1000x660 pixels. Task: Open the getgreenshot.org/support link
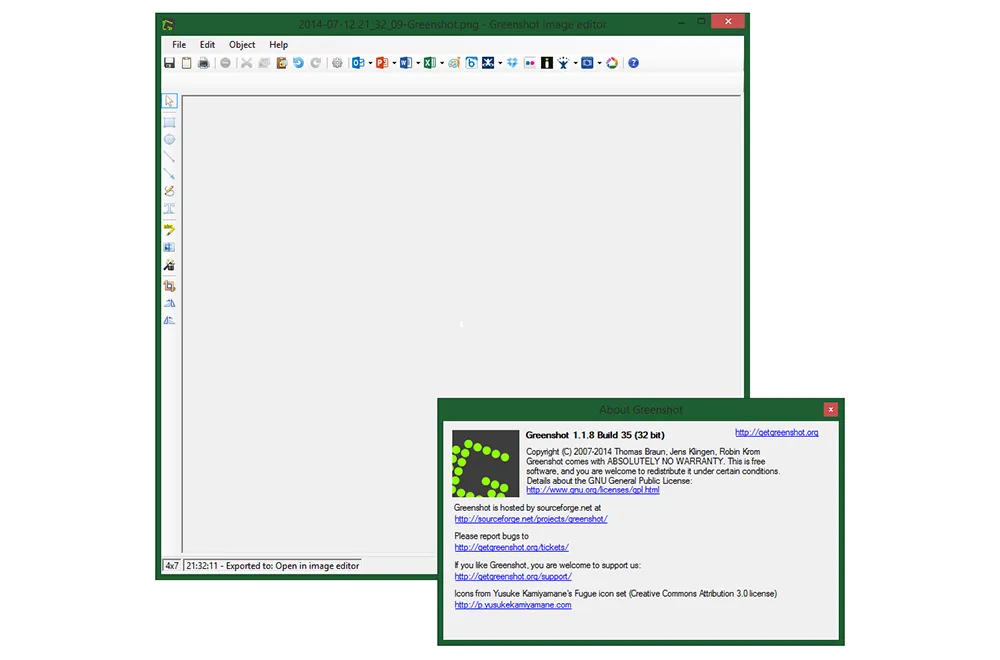(512, 577)
